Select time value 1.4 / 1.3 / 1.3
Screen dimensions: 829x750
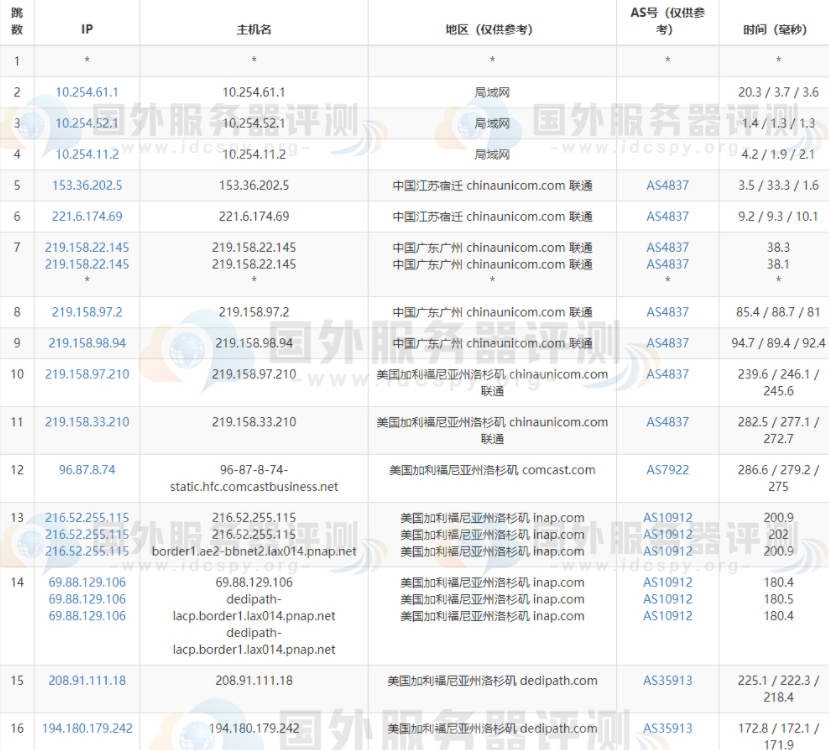(x=778, y=123)
